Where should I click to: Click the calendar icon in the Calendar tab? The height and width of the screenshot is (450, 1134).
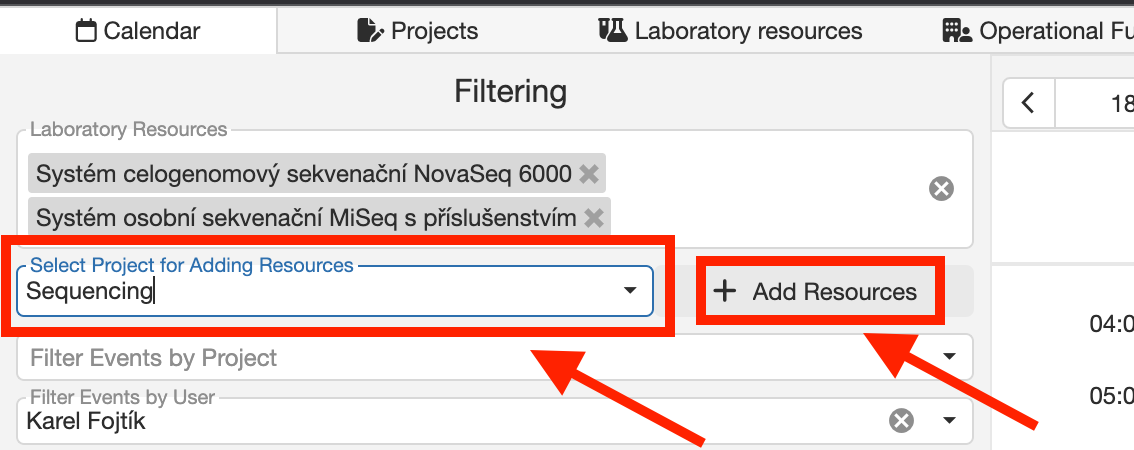(88, 31)
